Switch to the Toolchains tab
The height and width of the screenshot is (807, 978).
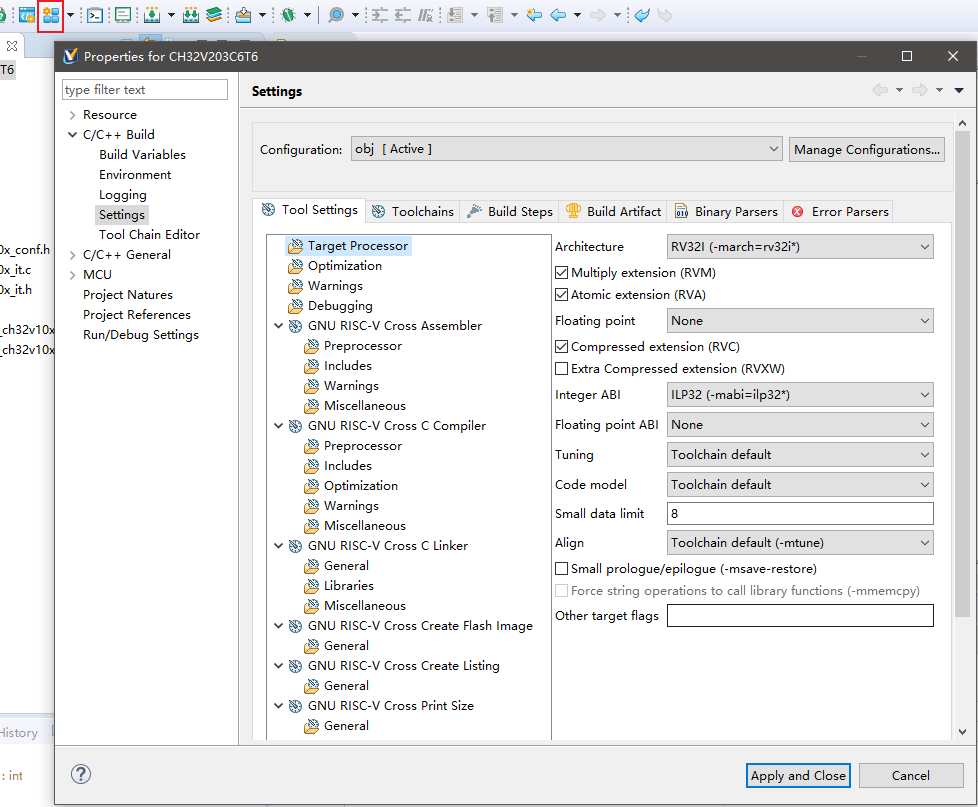coord(413,211)
